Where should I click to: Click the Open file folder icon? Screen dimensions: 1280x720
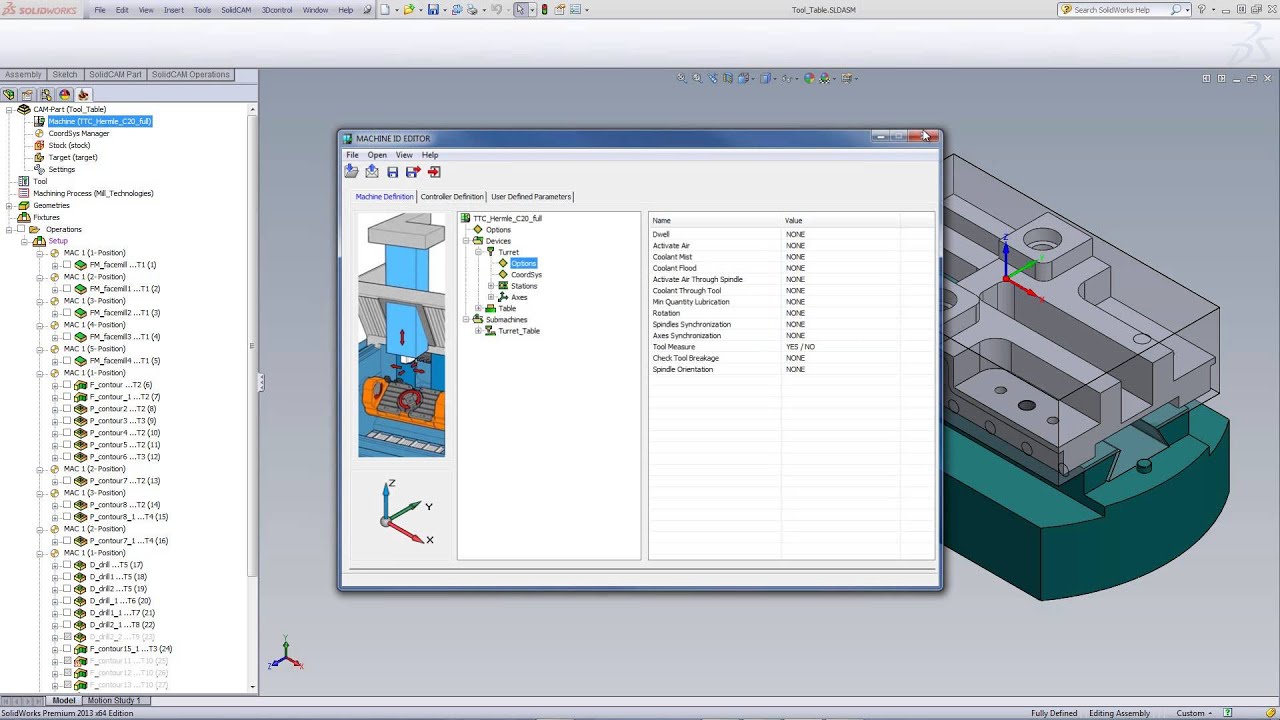(408, 10)
